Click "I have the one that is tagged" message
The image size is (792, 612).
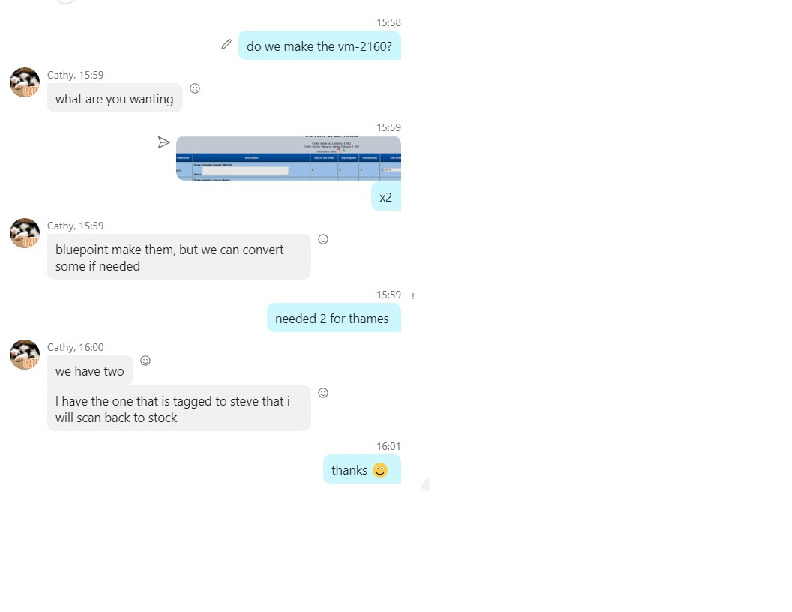179,409
